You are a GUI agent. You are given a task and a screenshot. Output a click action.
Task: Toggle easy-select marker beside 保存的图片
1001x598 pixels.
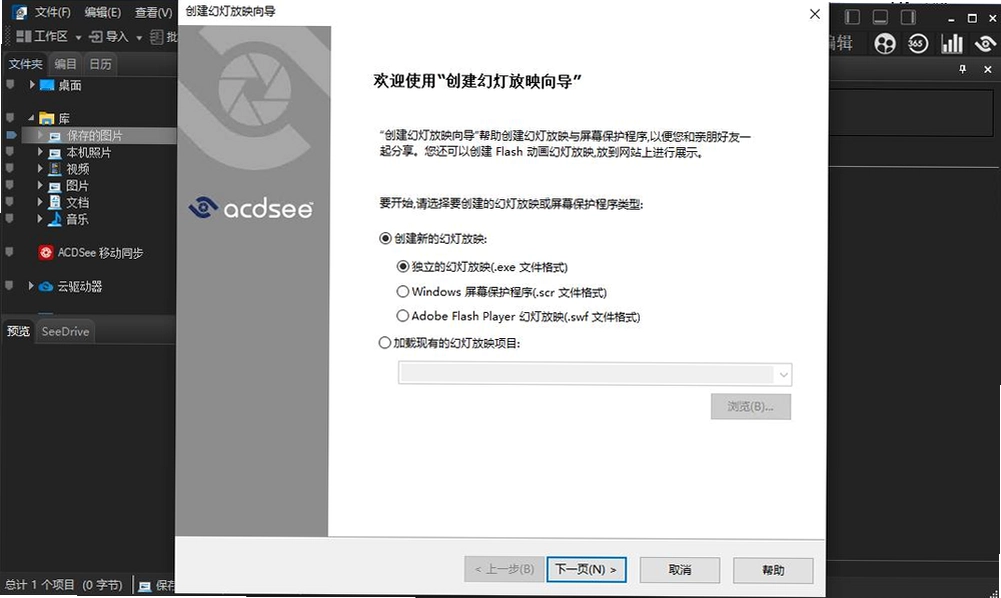click(11, 135)
